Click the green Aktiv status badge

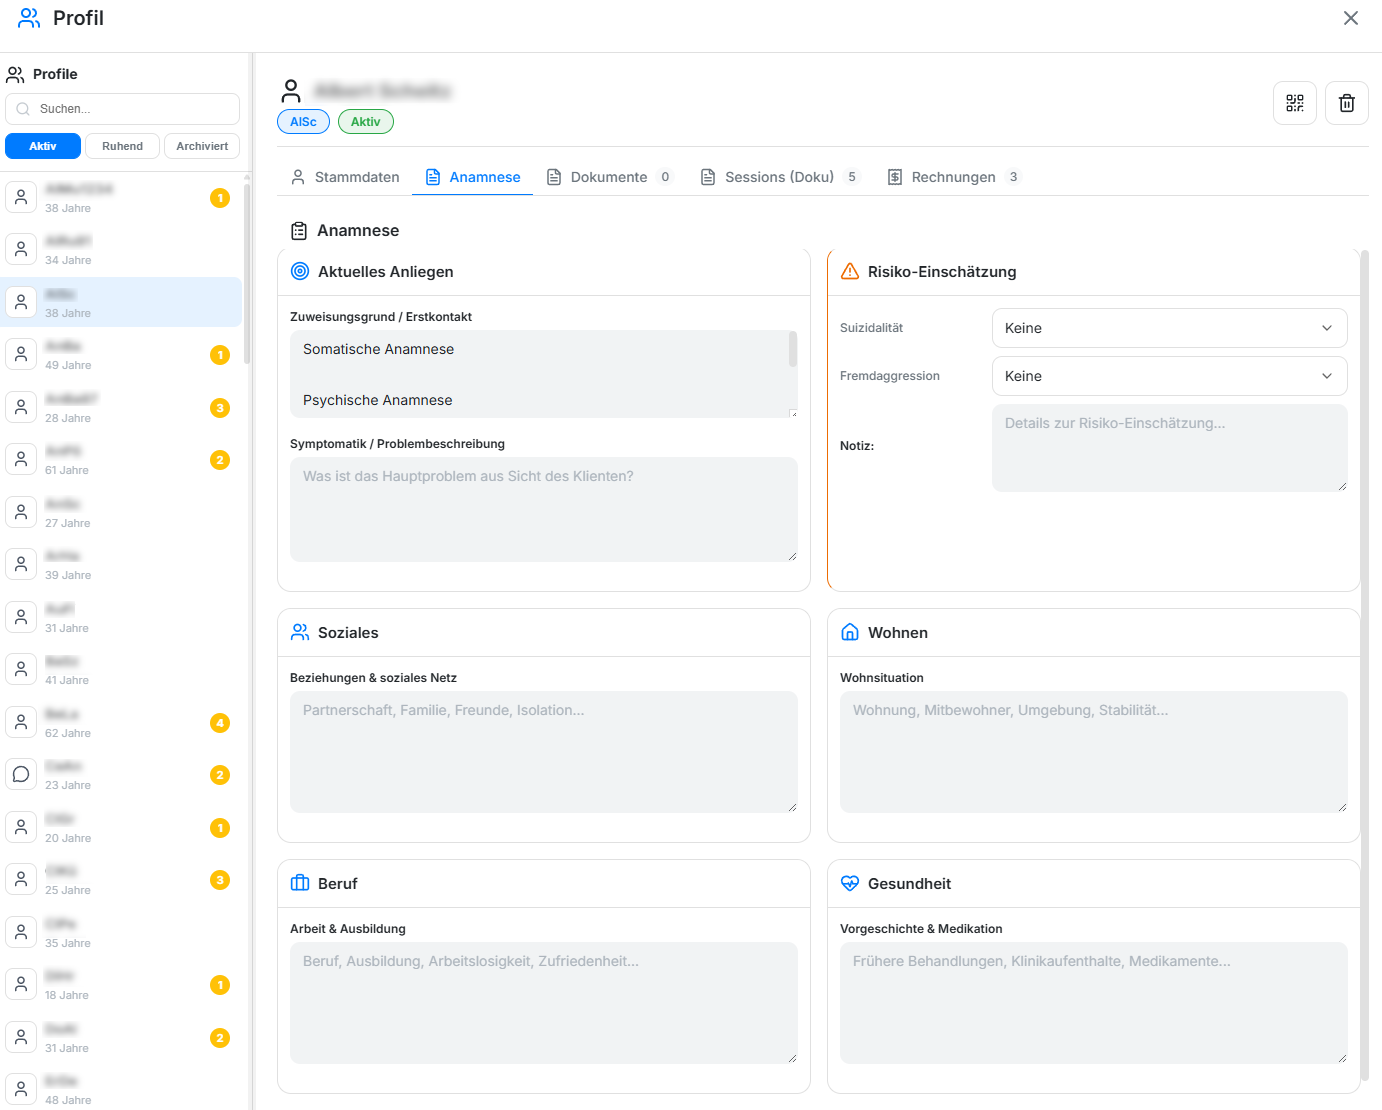point(366,122)
